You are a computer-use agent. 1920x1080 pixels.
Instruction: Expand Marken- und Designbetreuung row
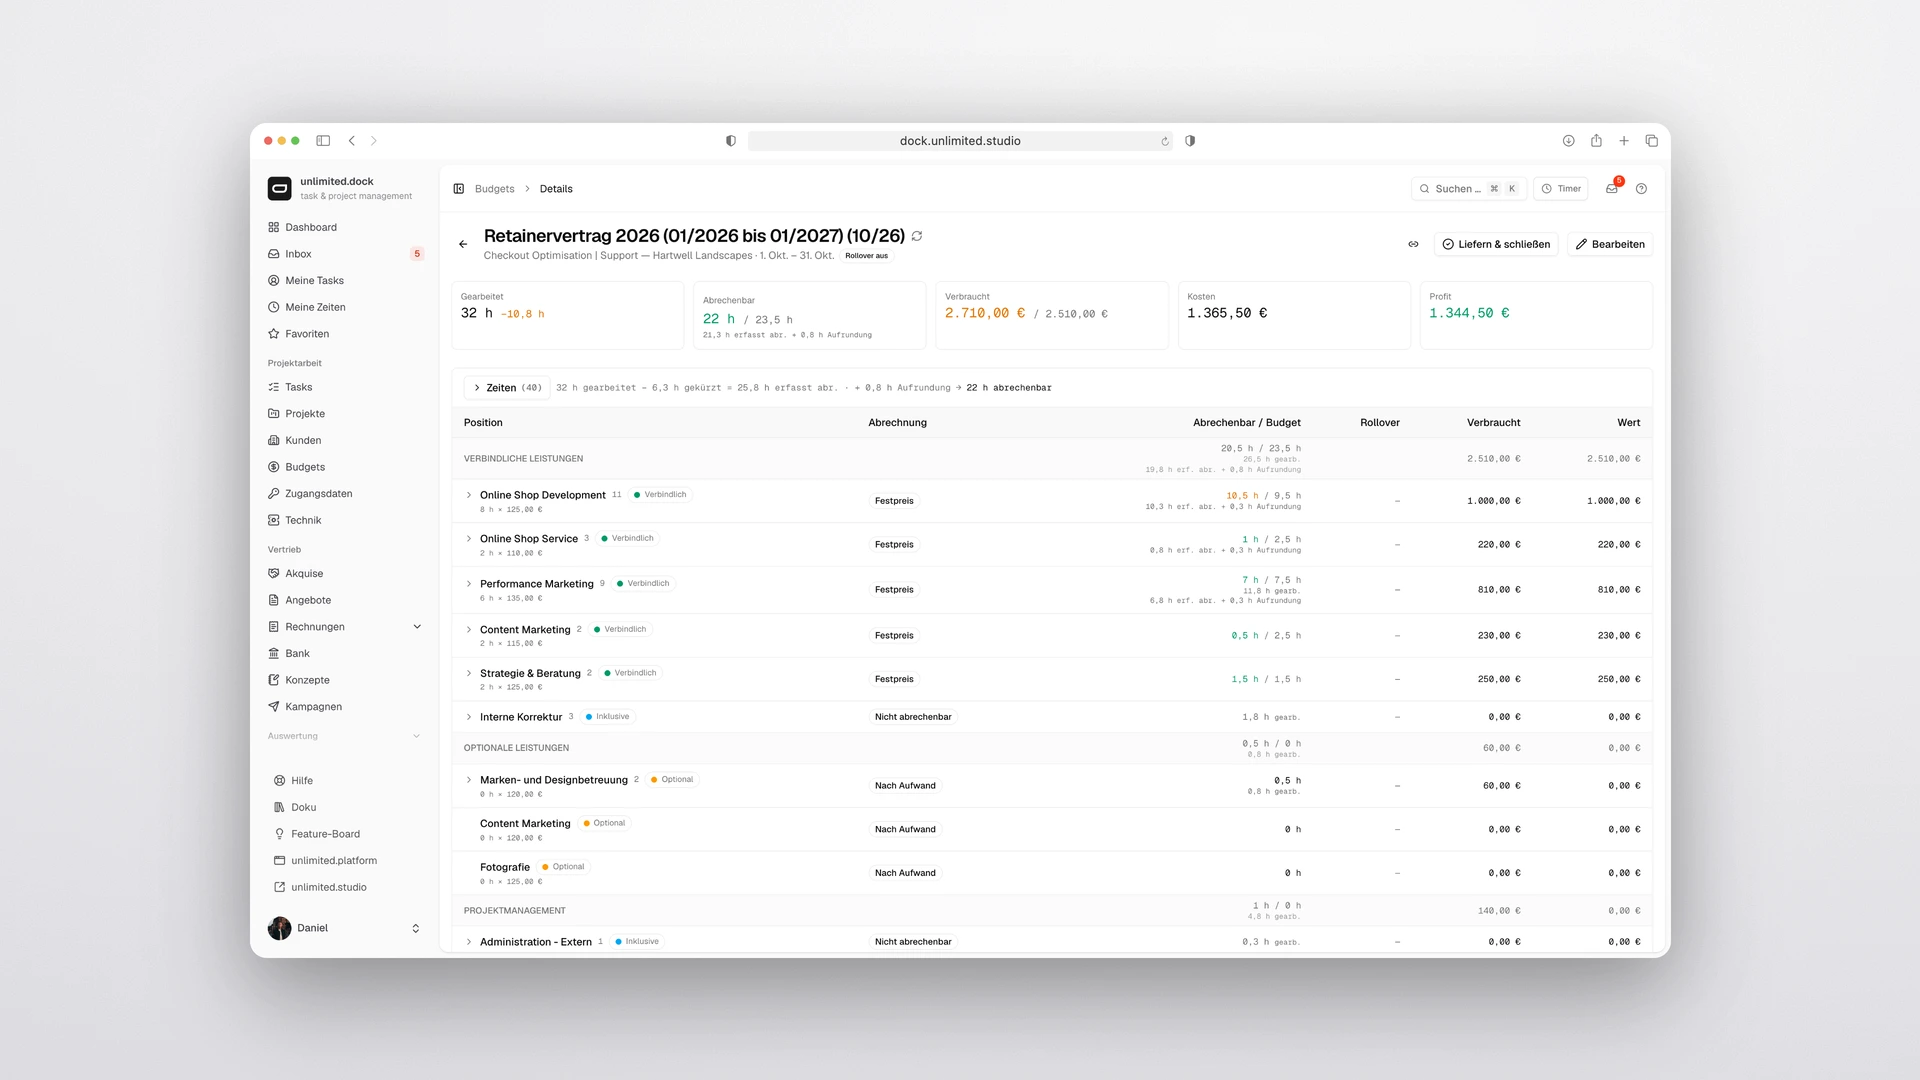pos(469,780)
